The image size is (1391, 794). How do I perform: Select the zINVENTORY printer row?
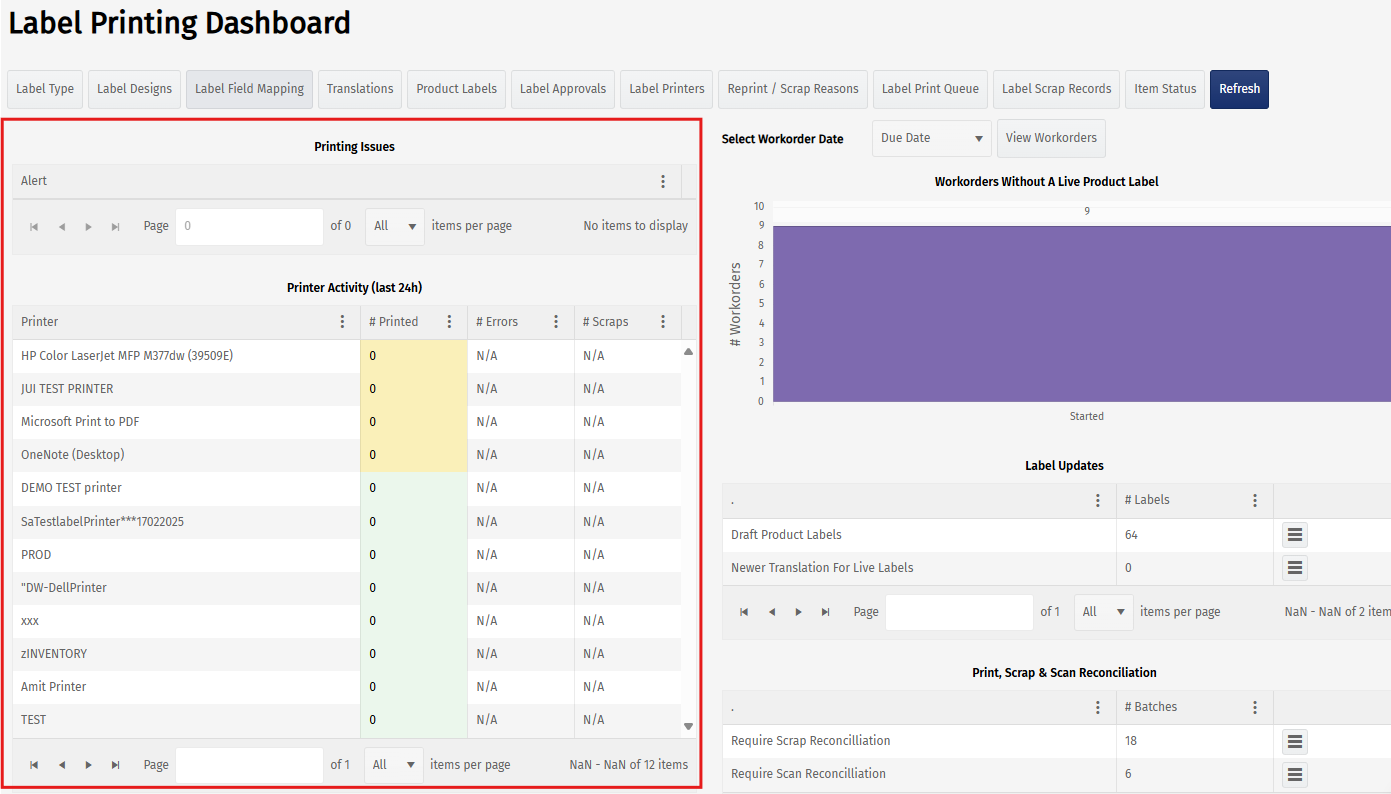(x=347, y=654)
